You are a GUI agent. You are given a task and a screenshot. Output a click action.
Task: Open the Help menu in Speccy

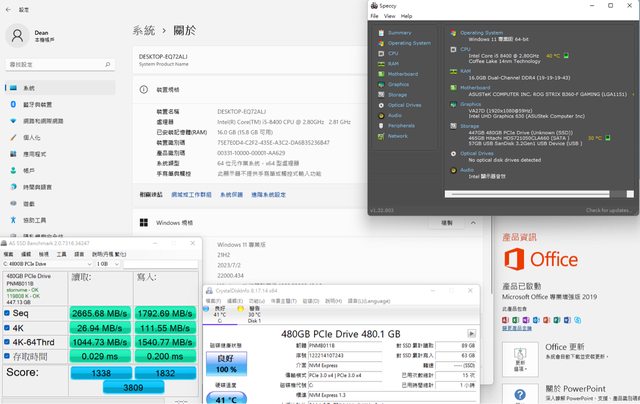406,16
